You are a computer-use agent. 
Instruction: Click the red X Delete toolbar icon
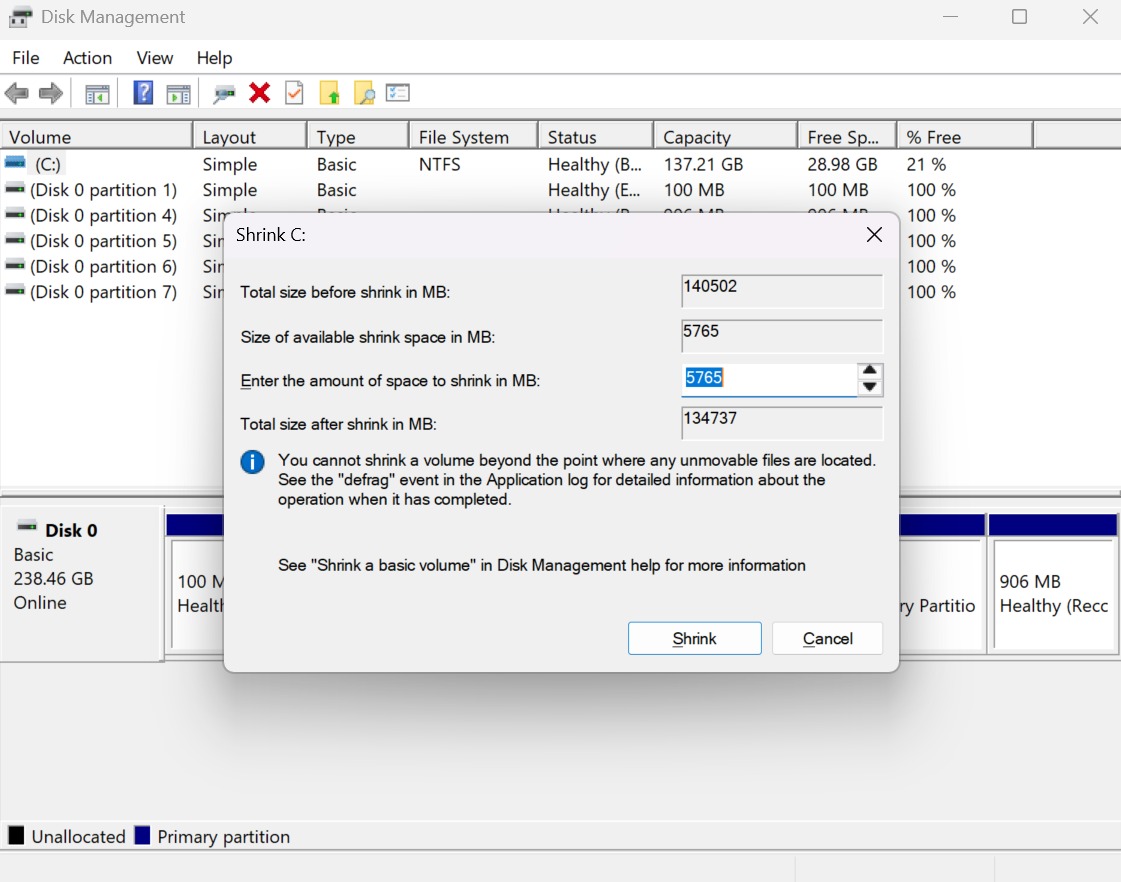point(260,93)
